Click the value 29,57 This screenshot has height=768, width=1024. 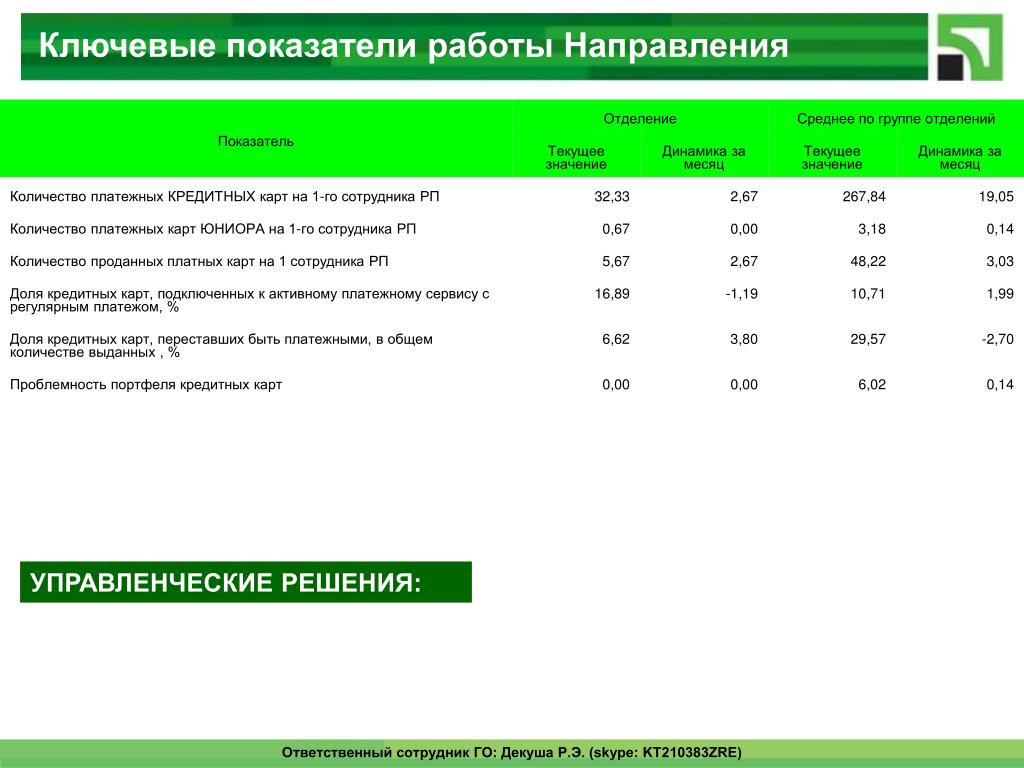pos(868,340)
